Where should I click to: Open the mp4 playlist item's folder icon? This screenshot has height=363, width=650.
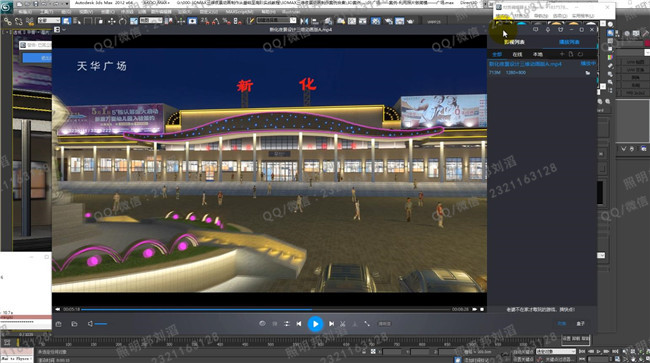[x=587, y=73]
